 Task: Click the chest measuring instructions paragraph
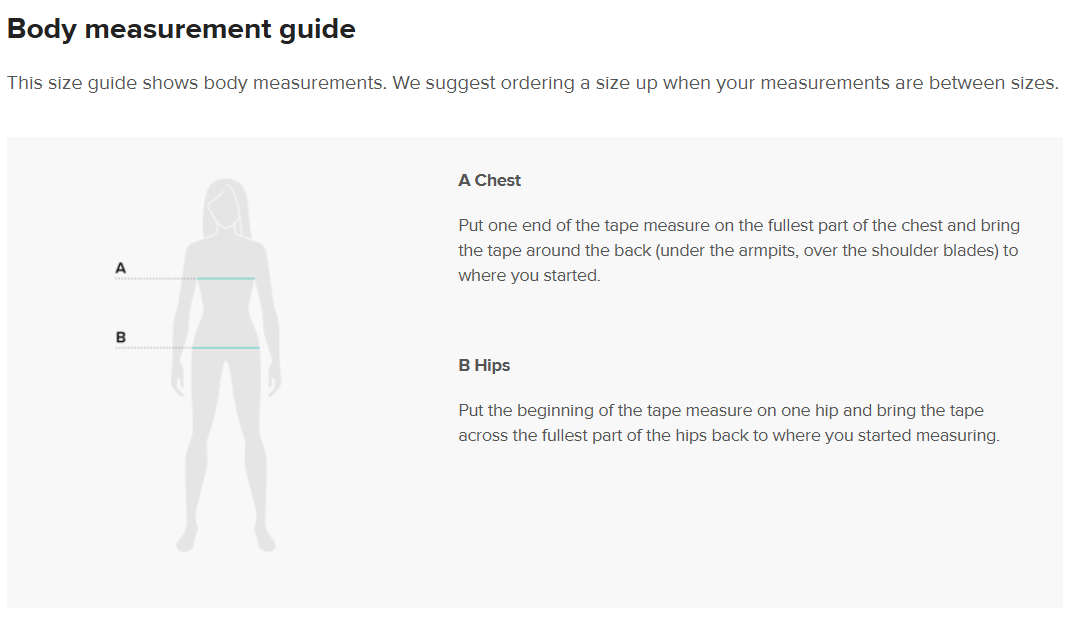click(x=738, y=250)
